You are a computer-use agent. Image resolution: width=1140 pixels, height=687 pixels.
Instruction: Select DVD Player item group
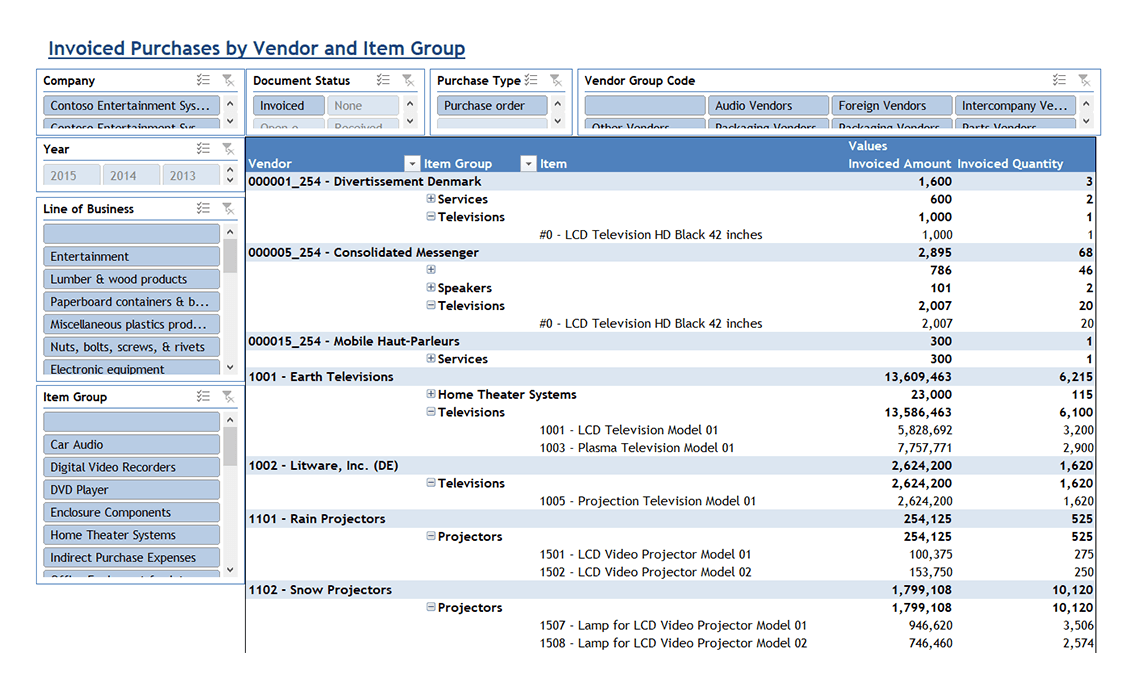coord(132,489)
